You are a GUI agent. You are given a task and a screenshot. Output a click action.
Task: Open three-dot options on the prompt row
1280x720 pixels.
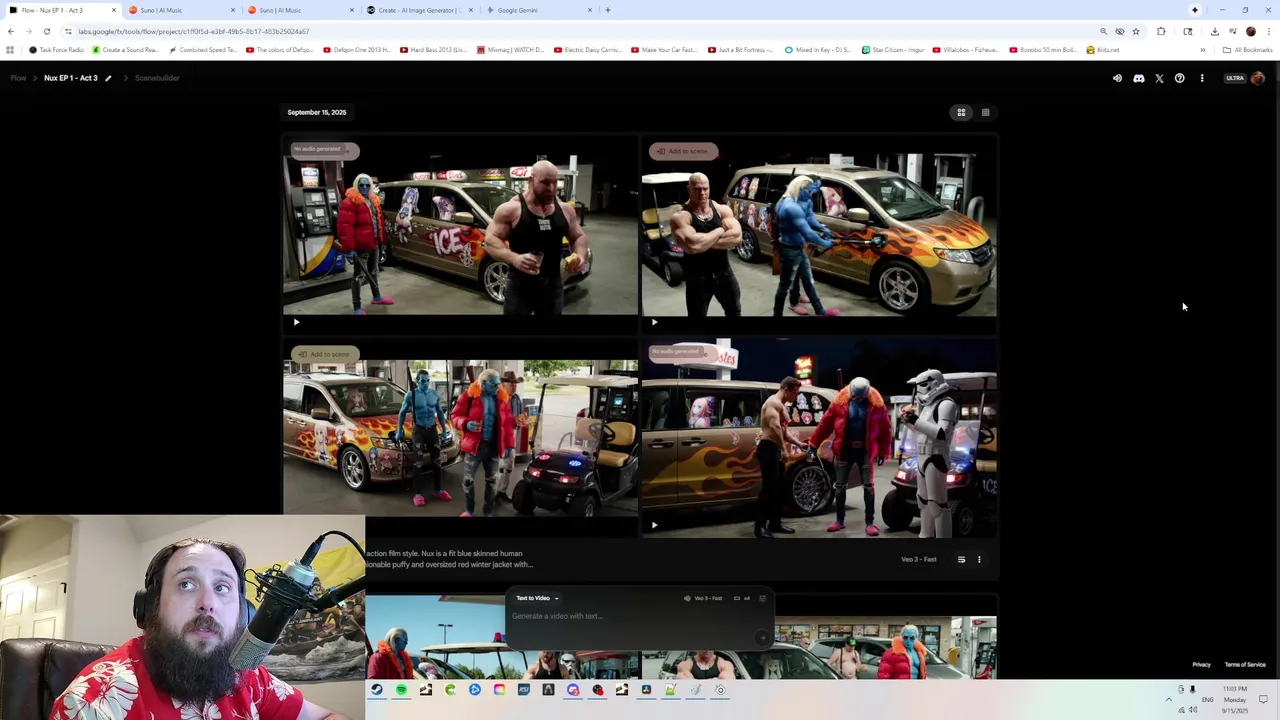[x=979, y=560]
